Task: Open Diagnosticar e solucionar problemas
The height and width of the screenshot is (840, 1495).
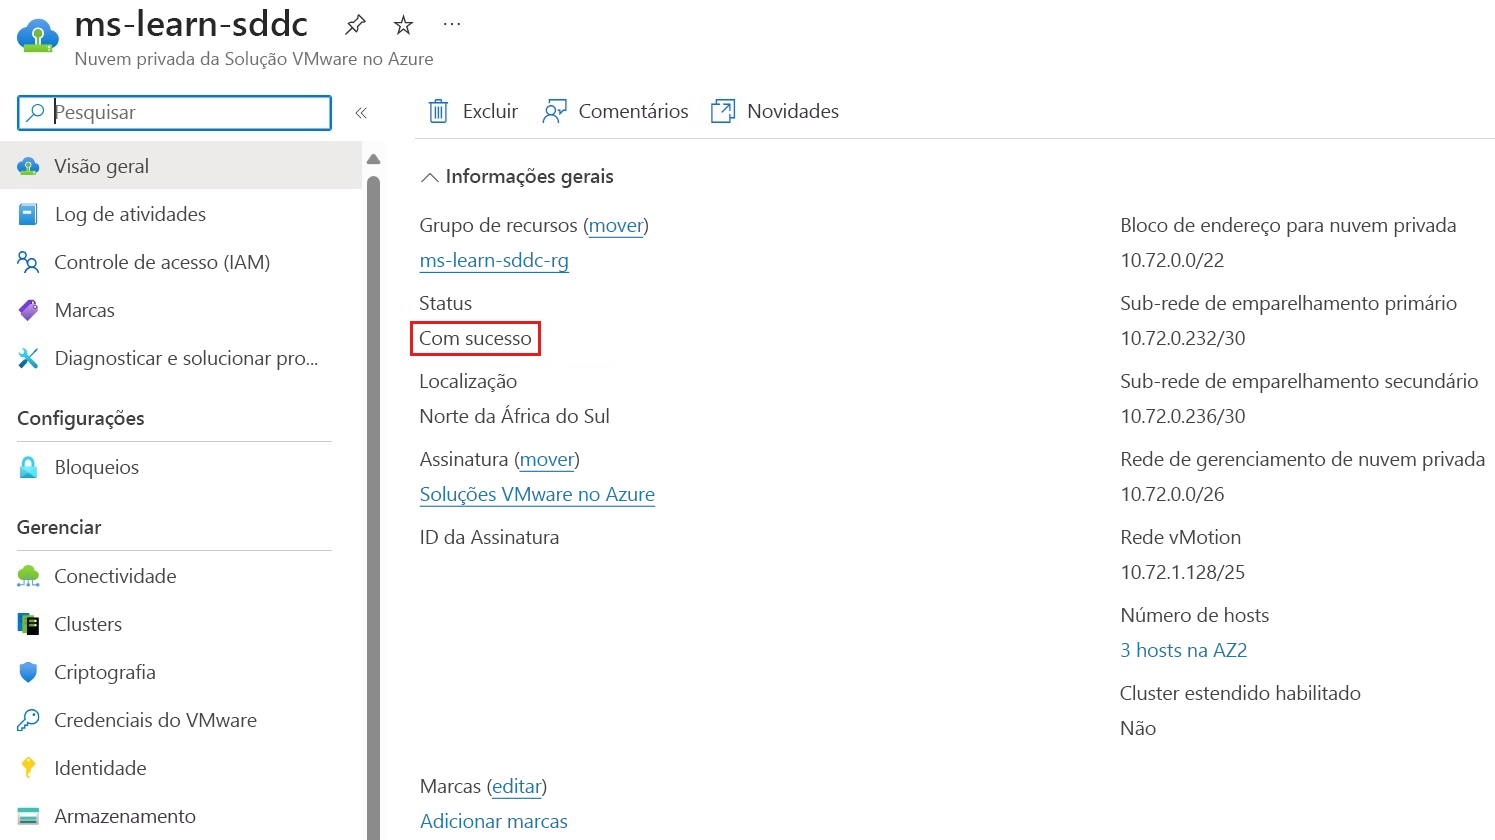Action: [185, 358]
